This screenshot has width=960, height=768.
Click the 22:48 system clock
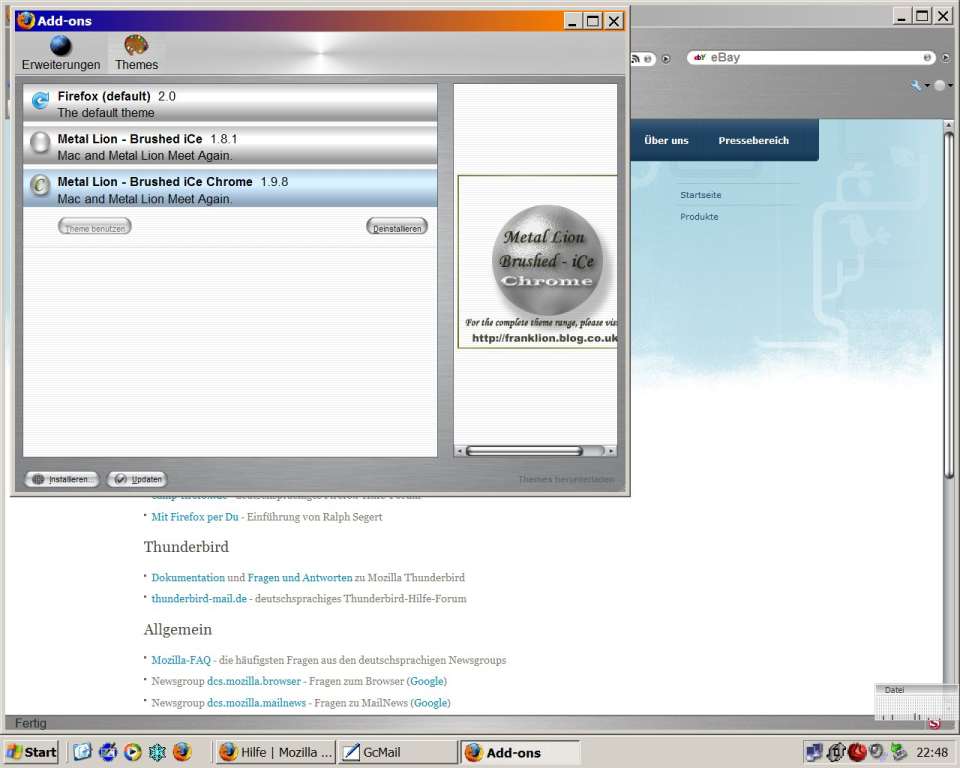pyautogui.click(x=932, y=752)
